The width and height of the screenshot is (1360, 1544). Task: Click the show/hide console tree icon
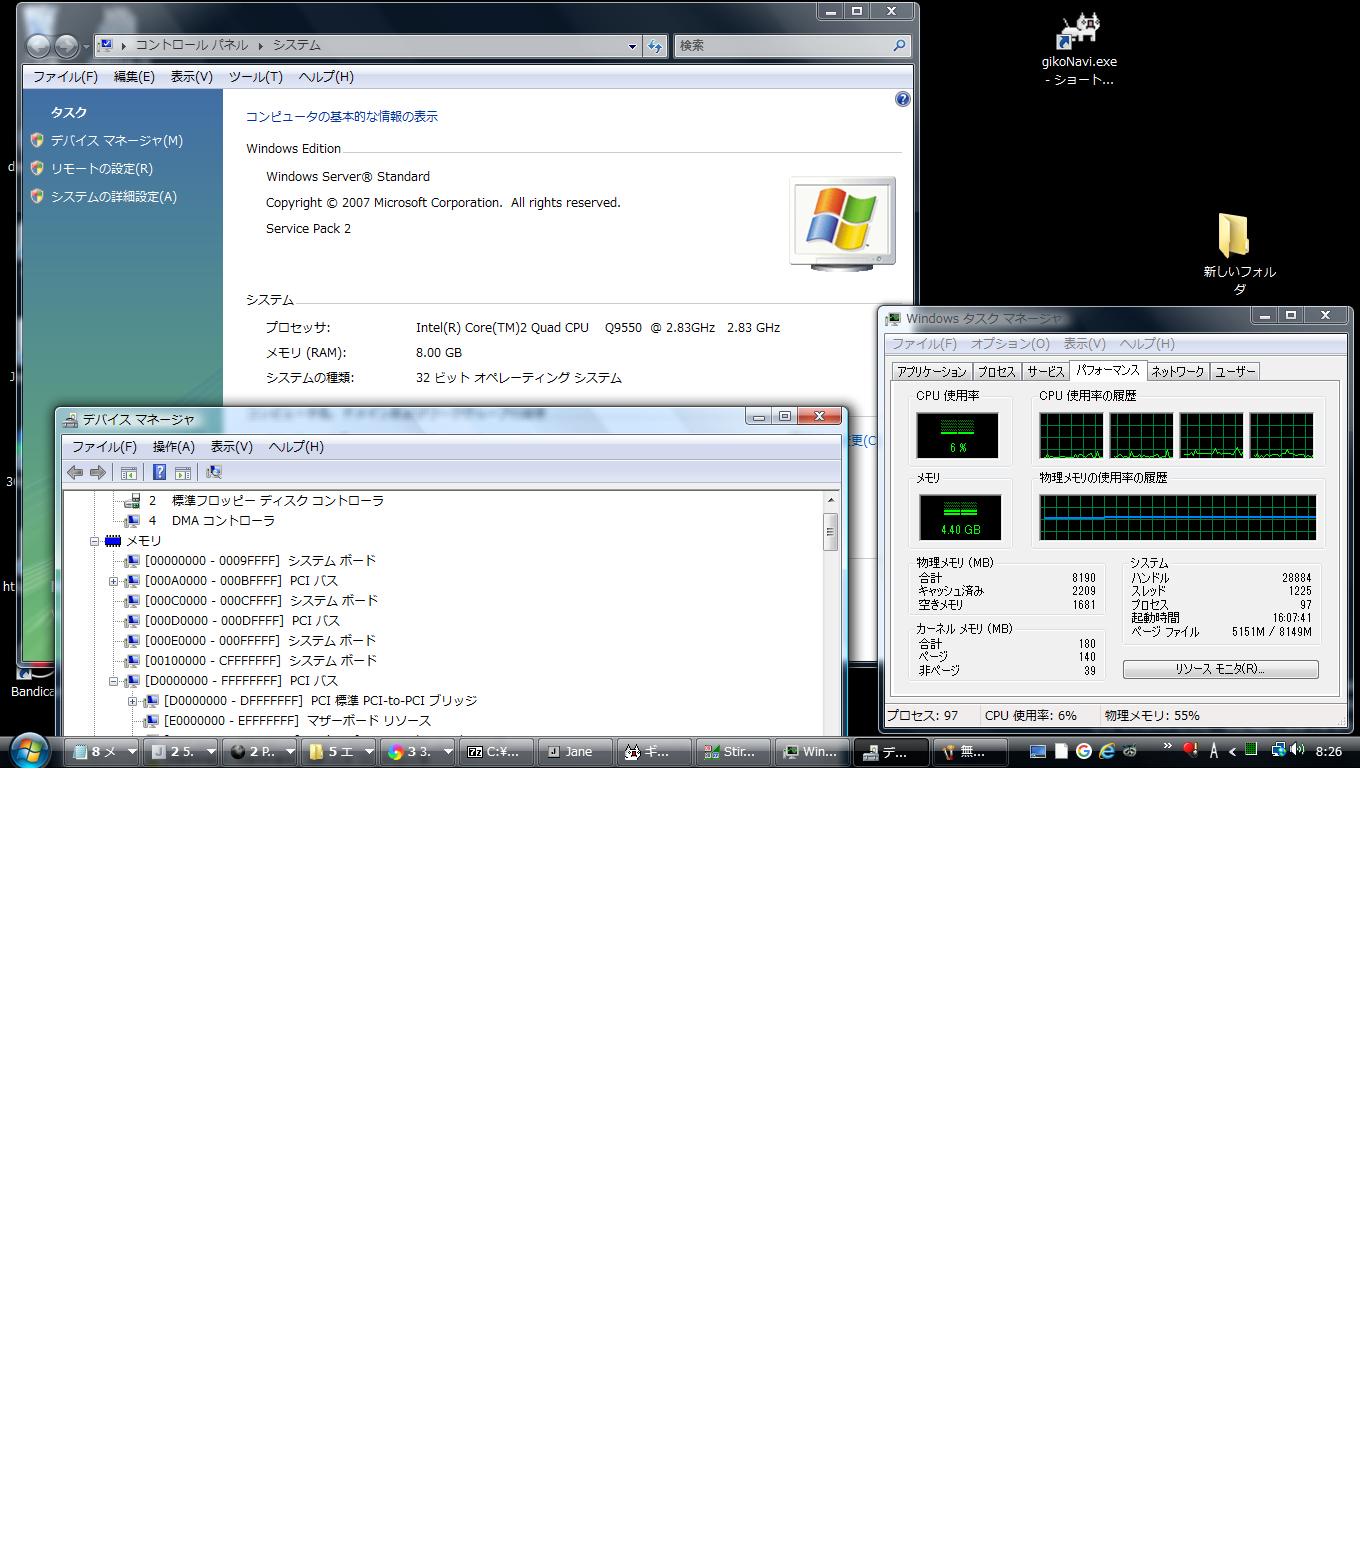pyautogui.click(x=128, y=473)
